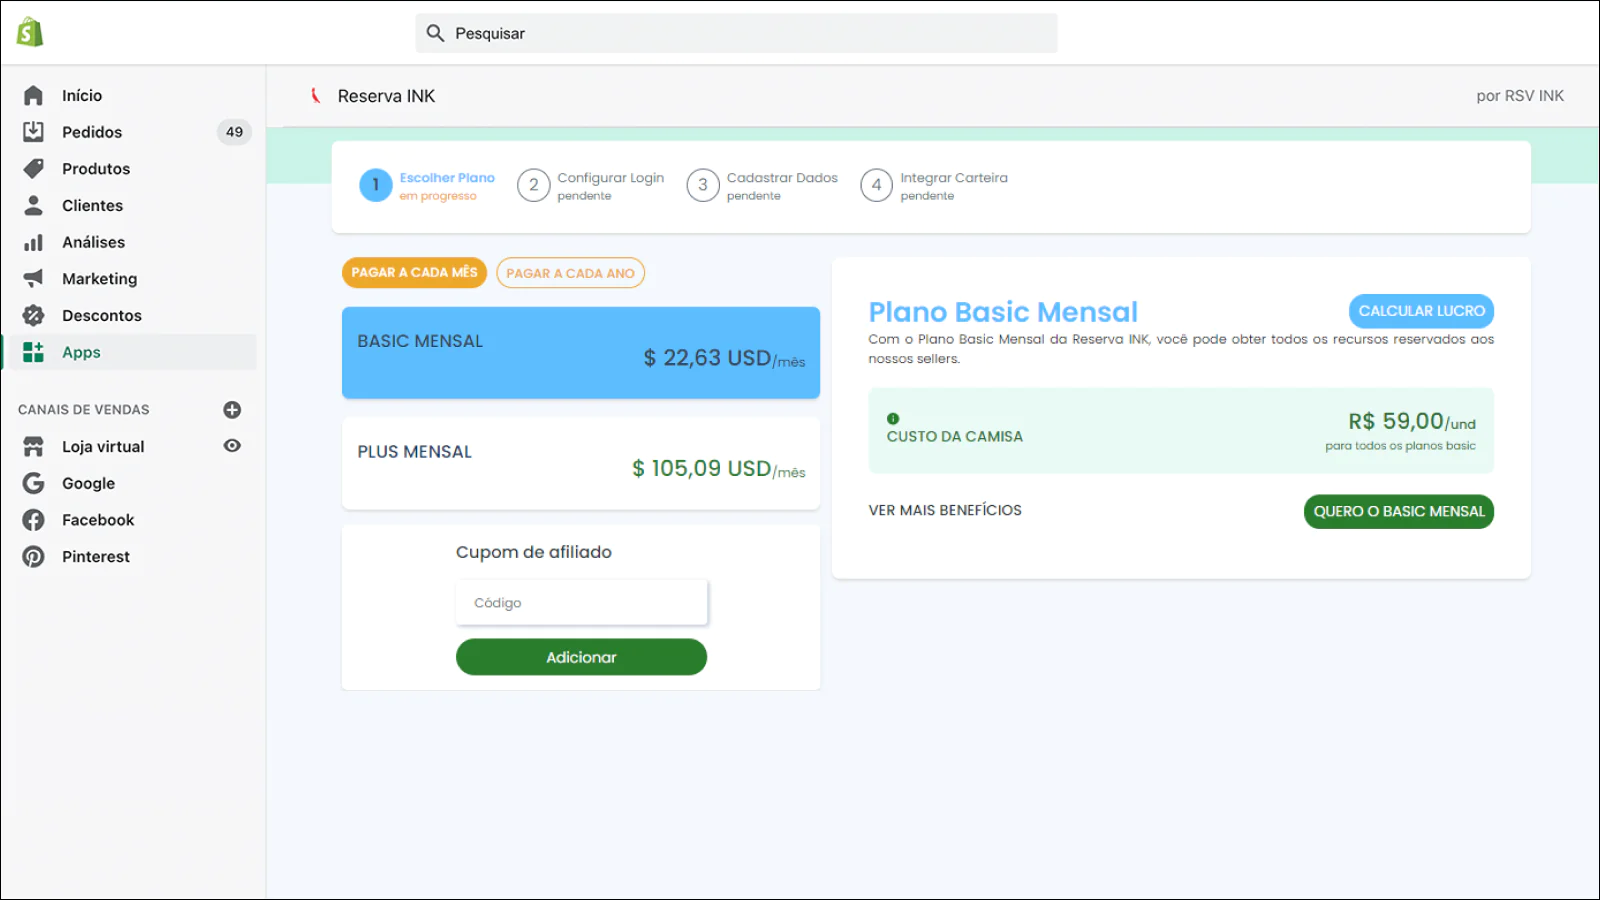
Task: Click the Clientes person icon
Action: pyautogui.click(x=33, y=205)
